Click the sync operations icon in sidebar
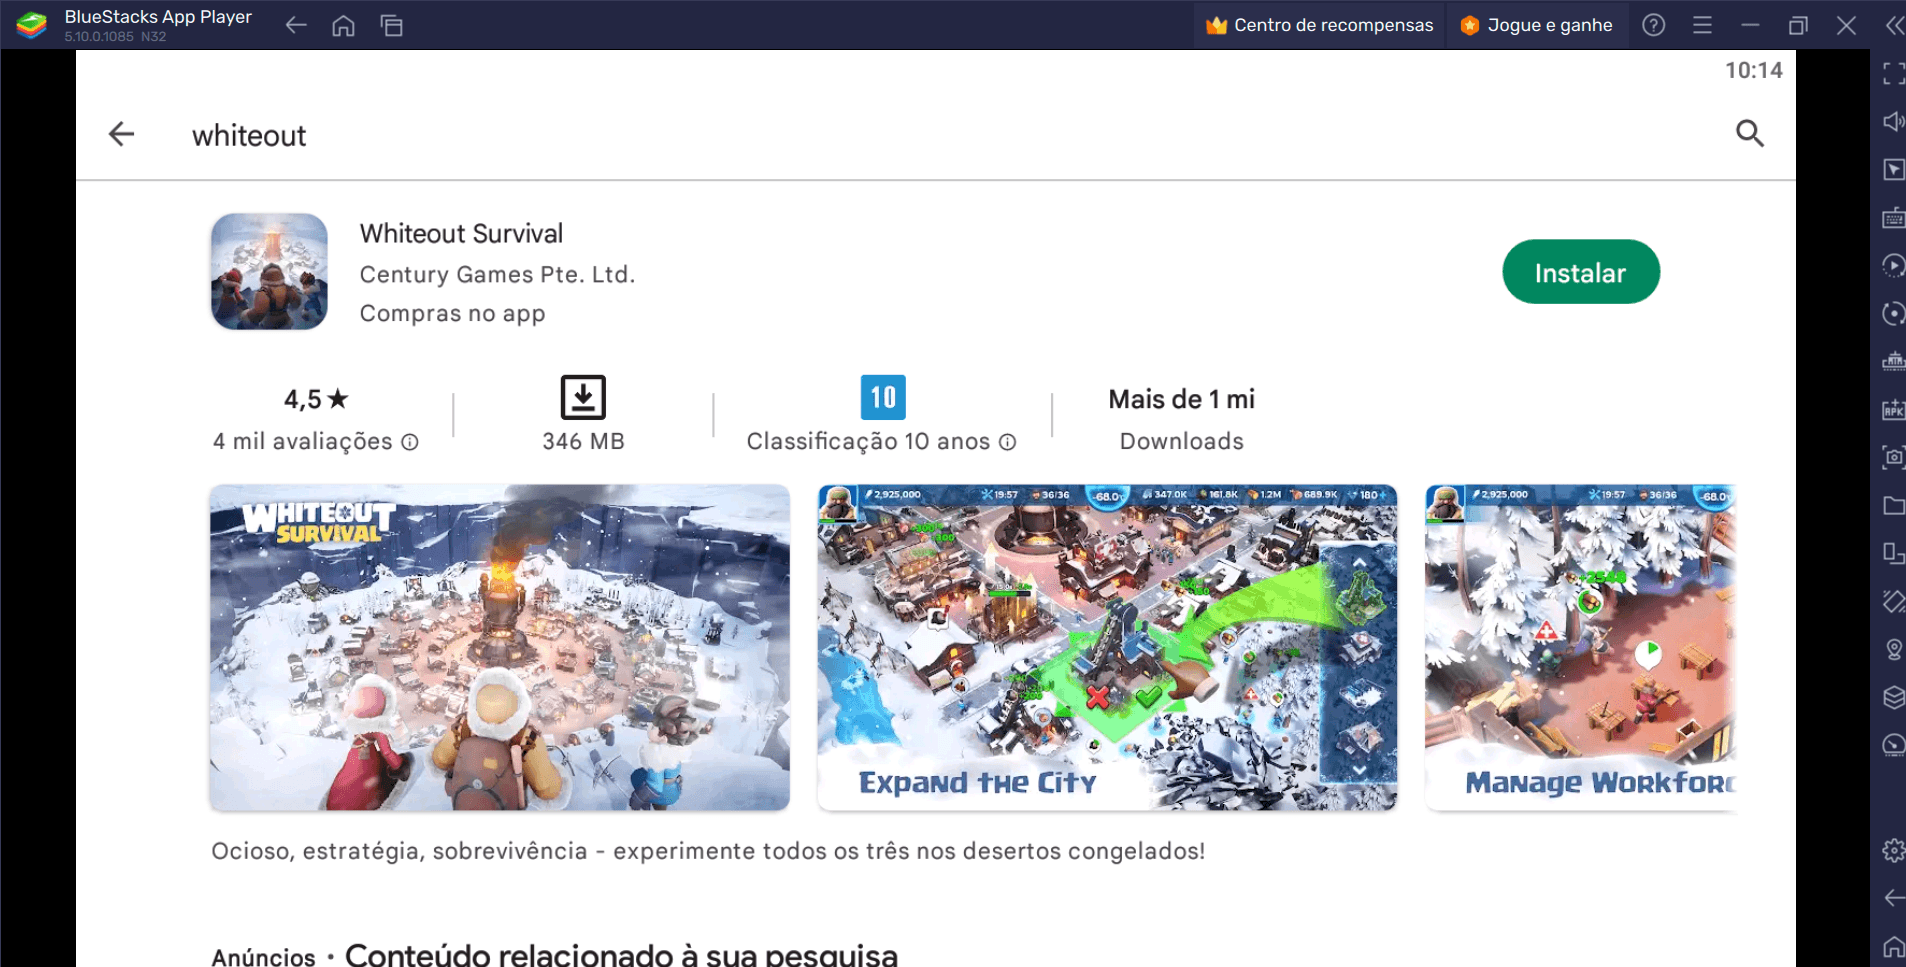Screen dimensions: 1906x967 (1893, 313)
